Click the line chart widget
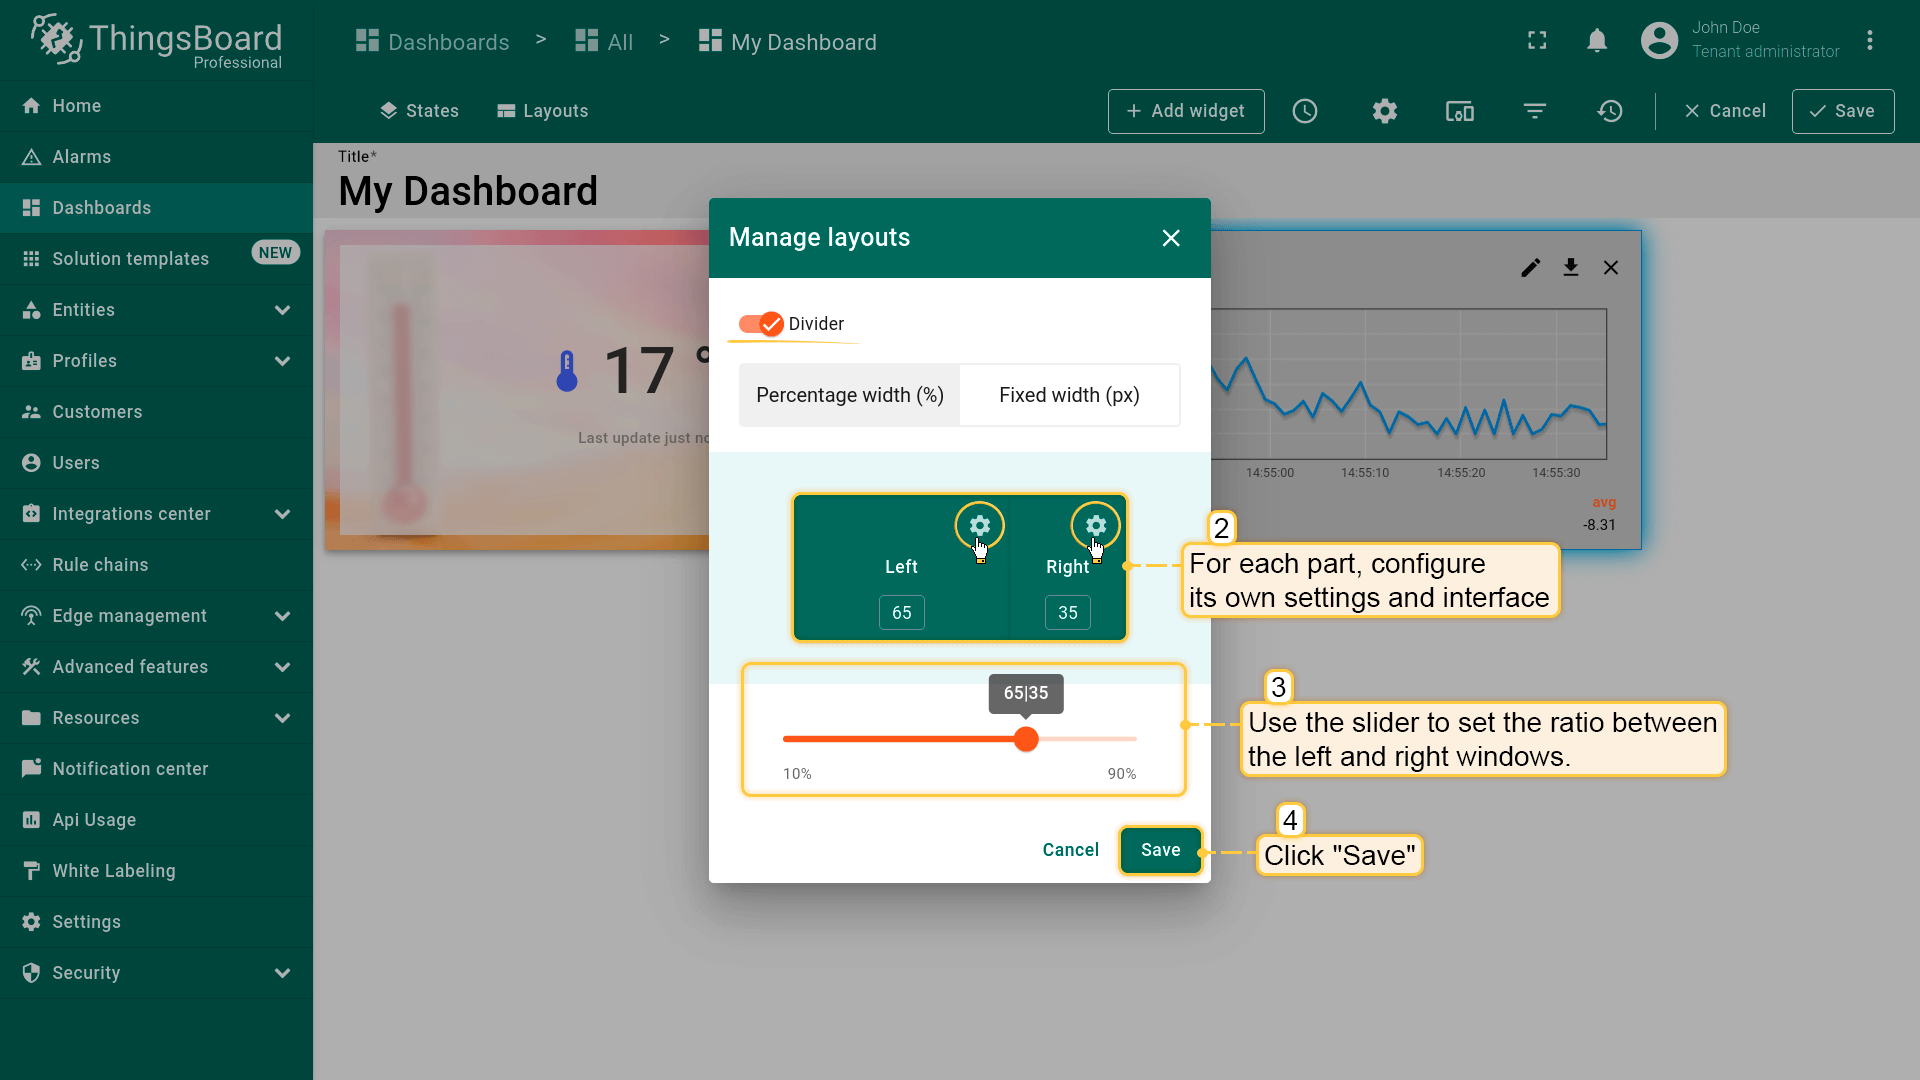Image resolution: width=1920 pixels, height=1080 pixels. 1425,390
